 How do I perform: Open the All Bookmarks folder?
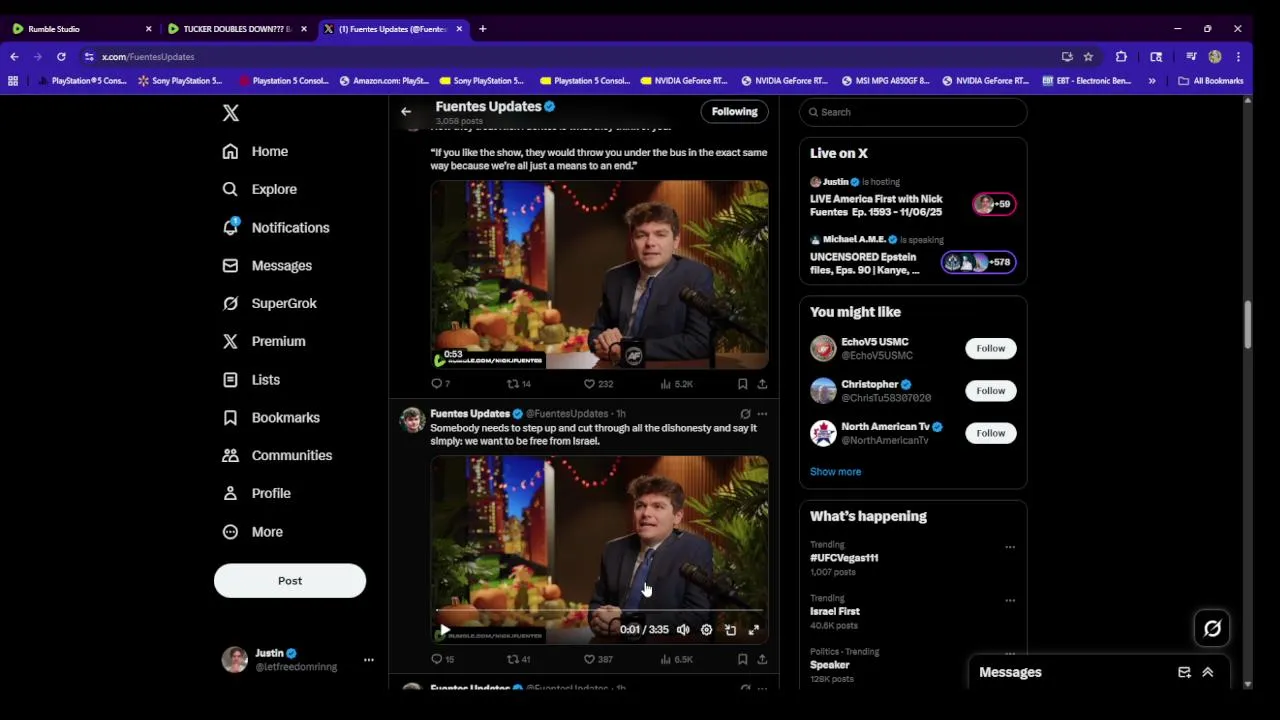pos(1211,81)
